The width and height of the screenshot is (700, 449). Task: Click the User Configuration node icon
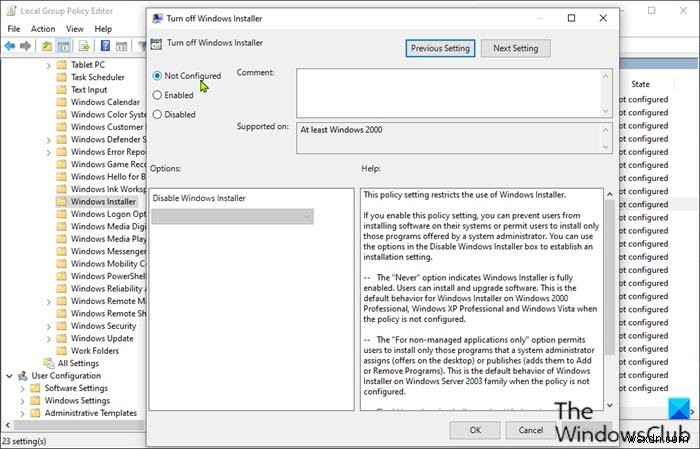click(22, 376)
